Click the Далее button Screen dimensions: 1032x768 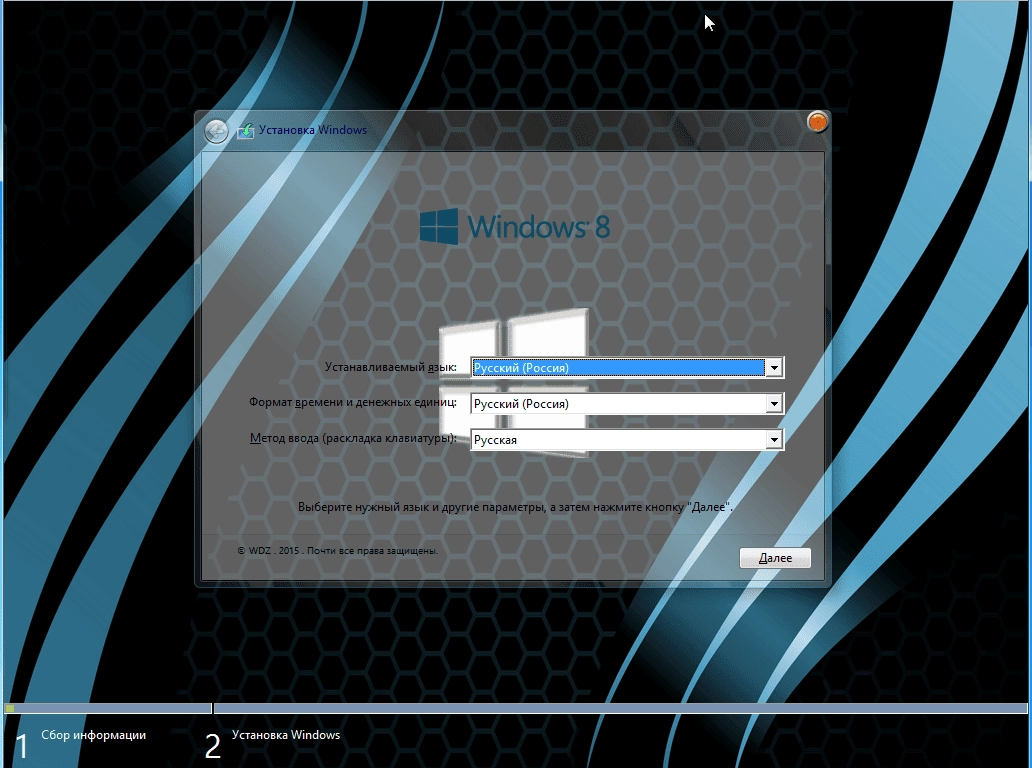(x=775, y=558)
